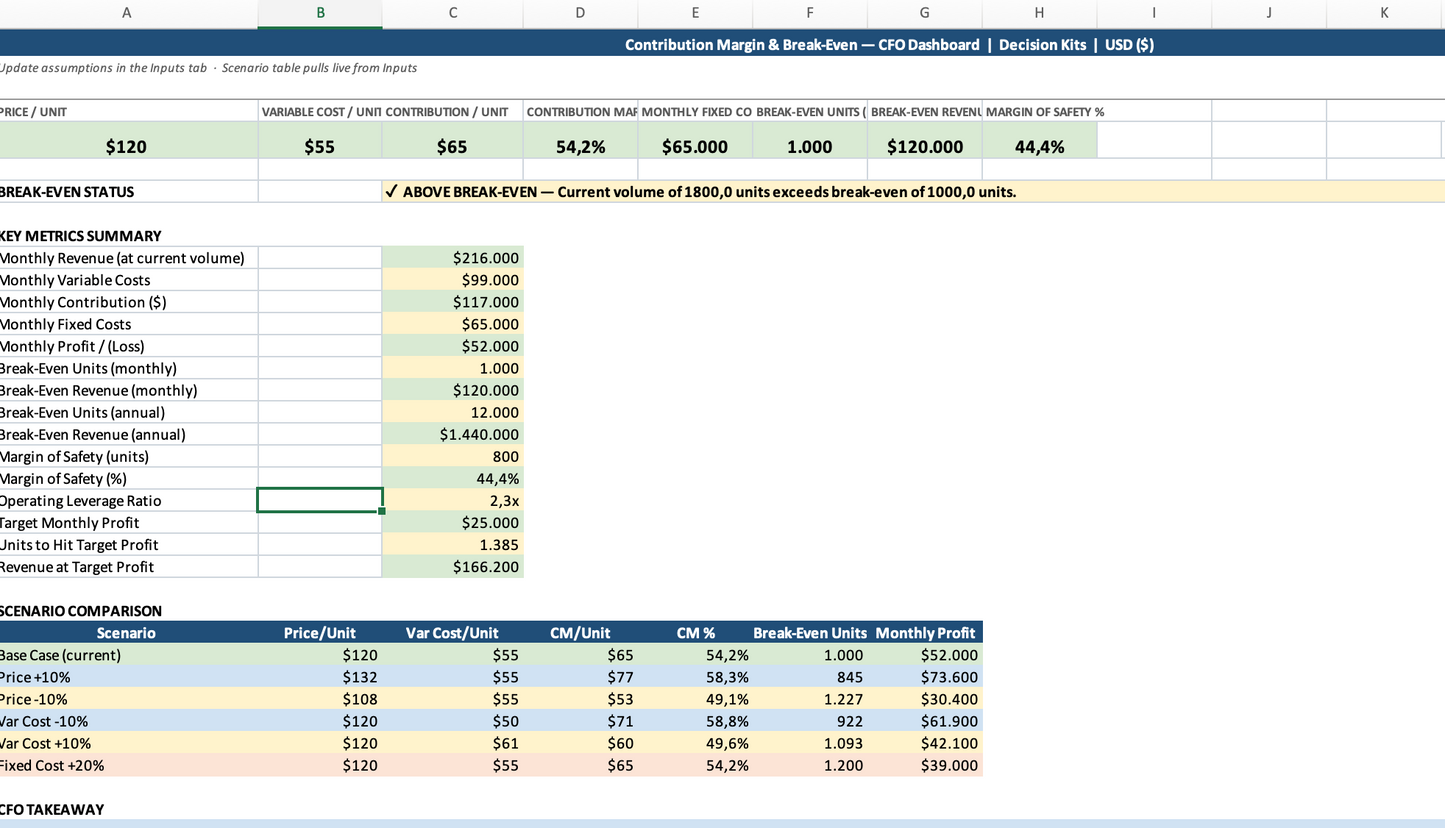Viewport: 1445px width, 828px height.
Task: Select the Target Monthly Profit $25.000 cell
Action: (452, 522)
